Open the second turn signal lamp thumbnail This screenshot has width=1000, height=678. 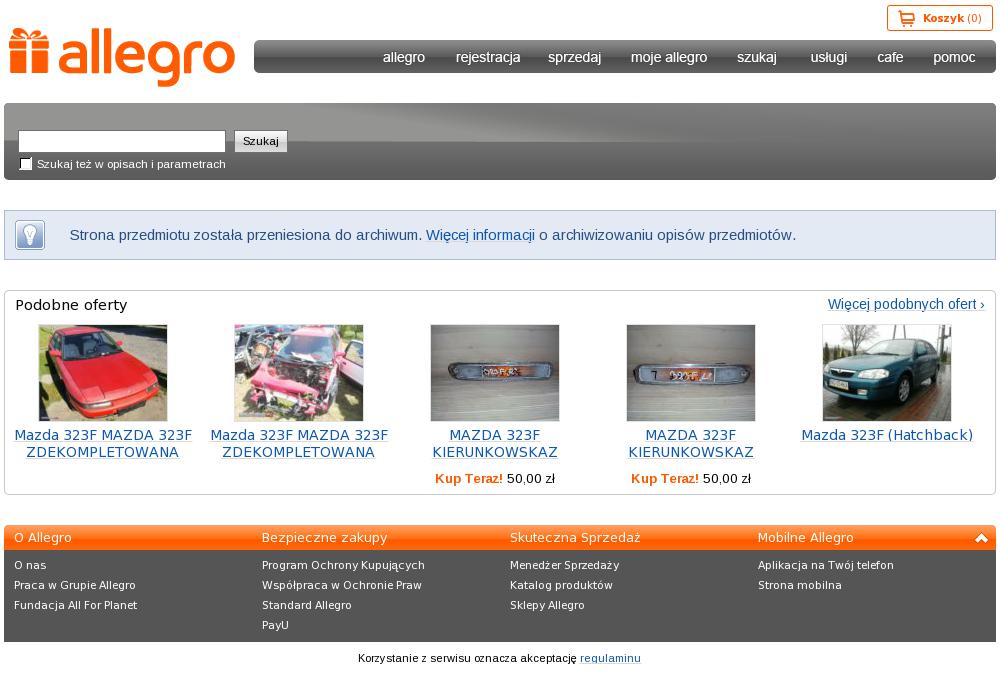coord(691,372)
